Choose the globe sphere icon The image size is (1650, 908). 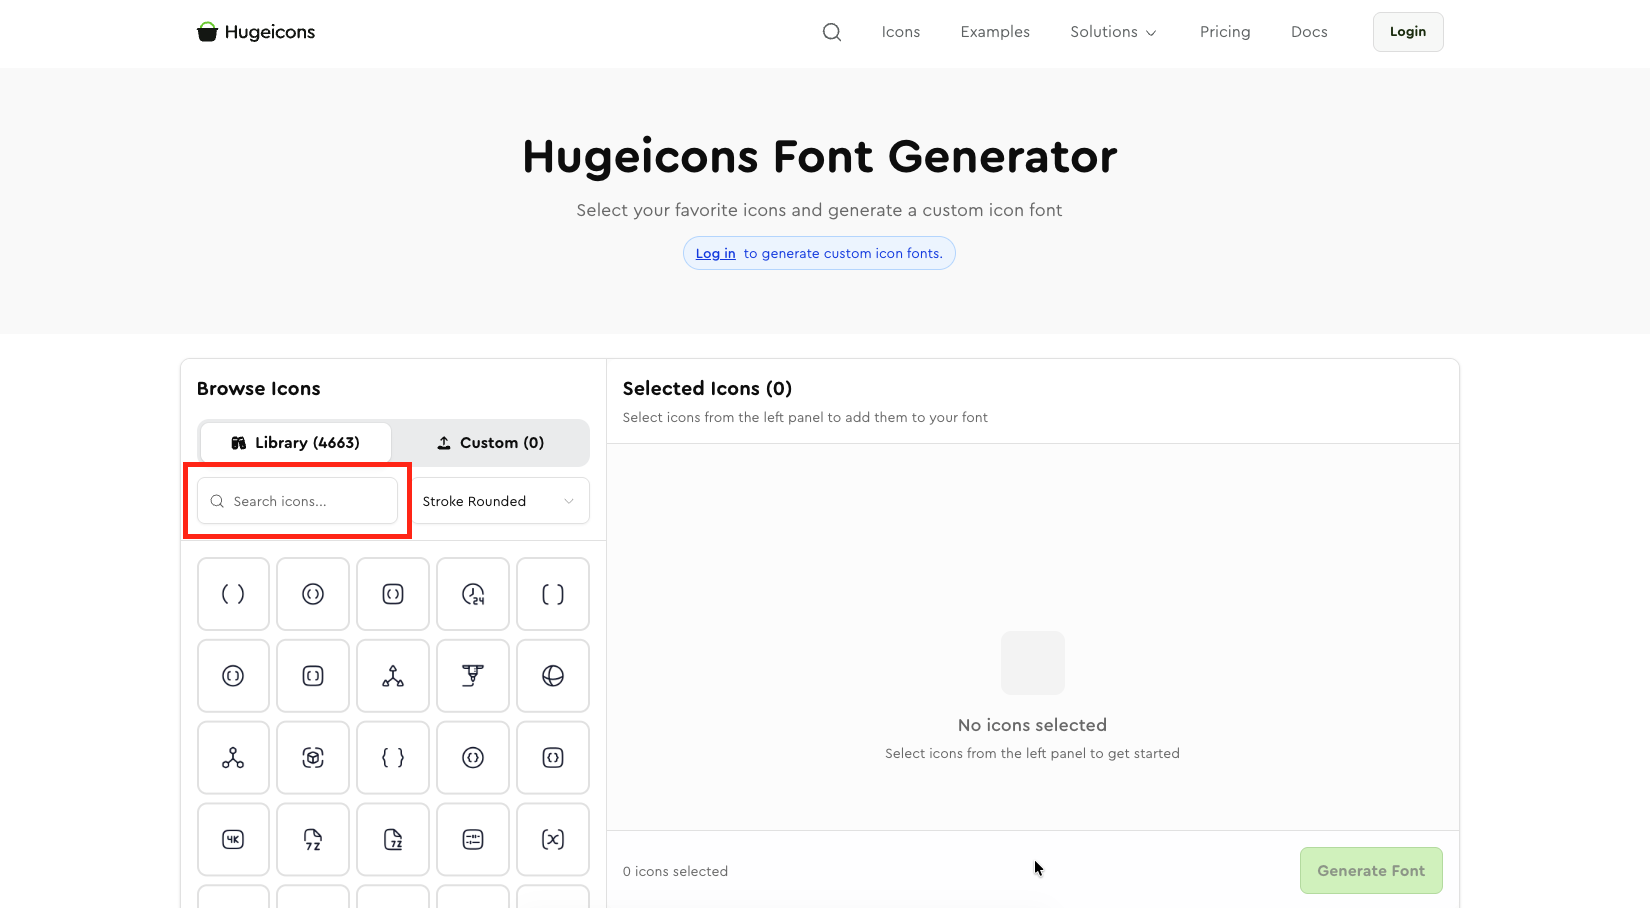pyautogui.click(x=553, y=676)
